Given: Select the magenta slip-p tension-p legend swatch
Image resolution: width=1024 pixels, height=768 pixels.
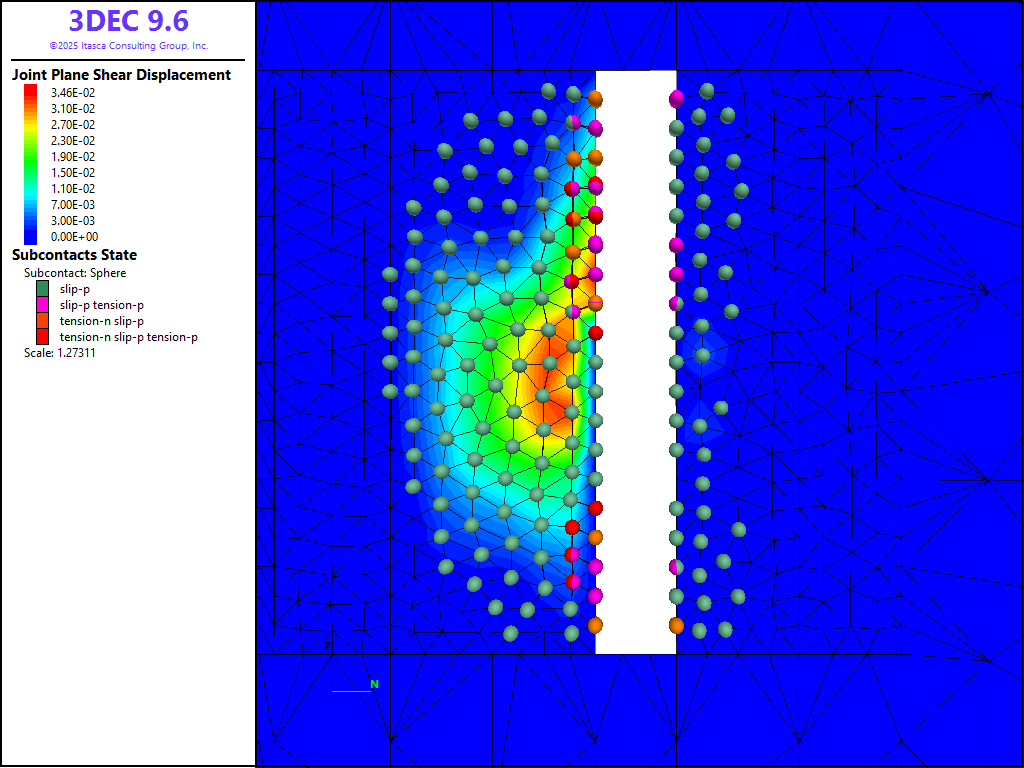Looking at the screenshot, I should point(42,304).
